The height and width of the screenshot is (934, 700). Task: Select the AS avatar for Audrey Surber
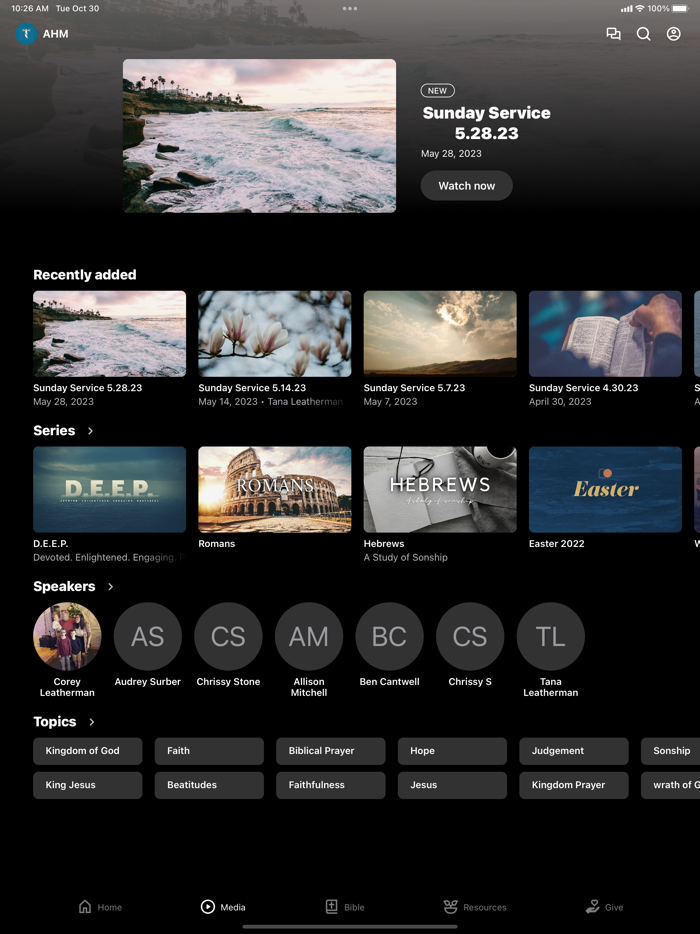point(148,636)
